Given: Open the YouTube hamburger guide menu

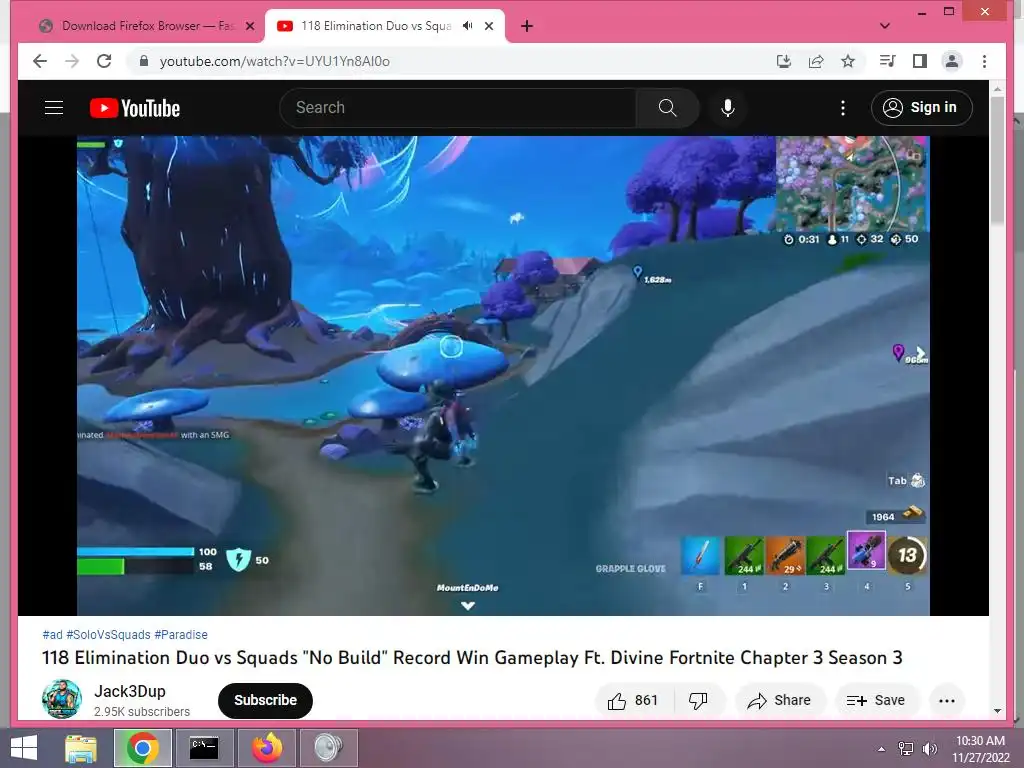Looking at the screenshot, I should [54, 108].
